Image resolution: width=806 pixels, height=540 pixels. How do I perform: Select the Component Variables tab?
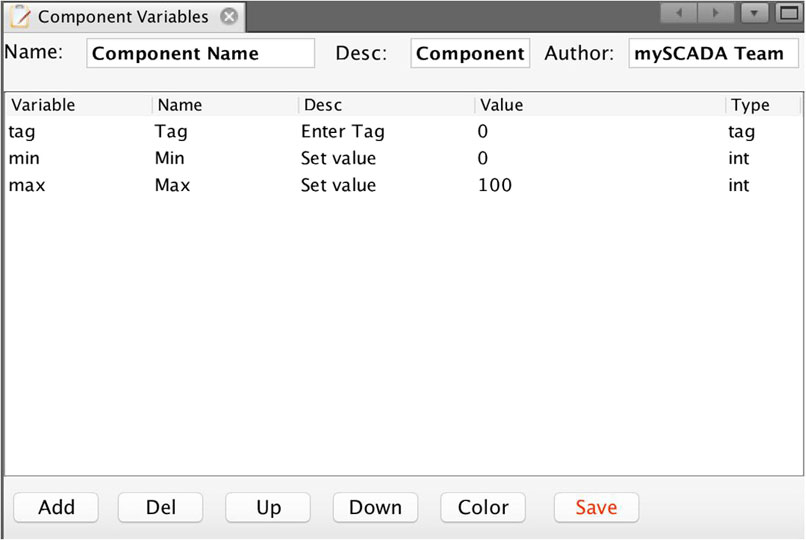(x=123, y=17)
